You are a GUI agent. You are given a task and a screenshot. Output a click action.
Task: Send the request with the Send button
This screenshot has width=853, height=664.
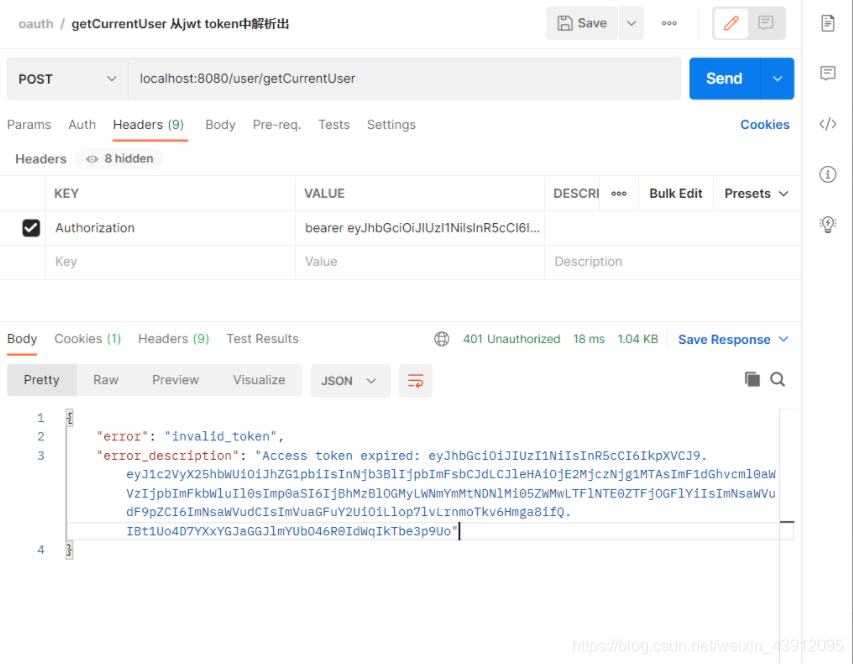(x=724, y=79)
